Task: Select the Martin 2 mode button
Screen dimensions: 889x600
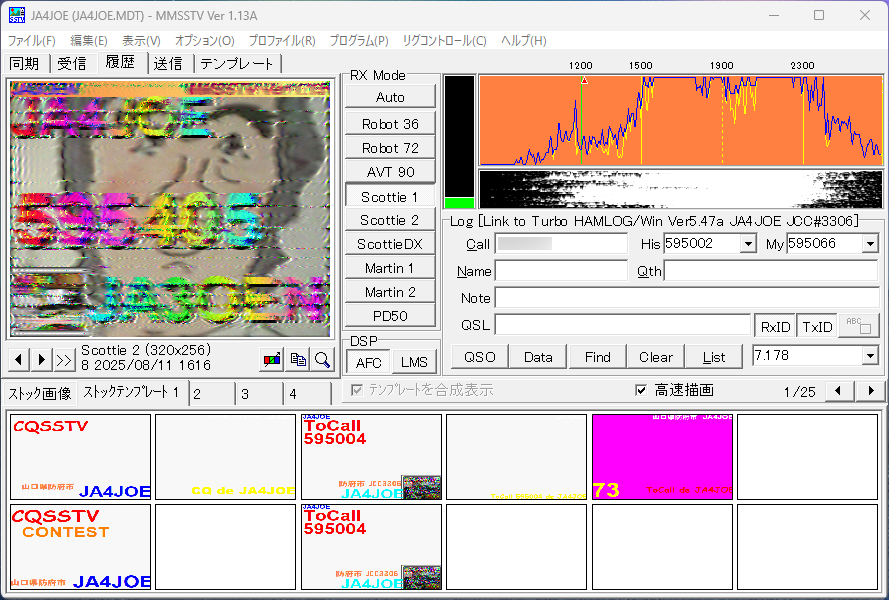Action: click(390, 292)
